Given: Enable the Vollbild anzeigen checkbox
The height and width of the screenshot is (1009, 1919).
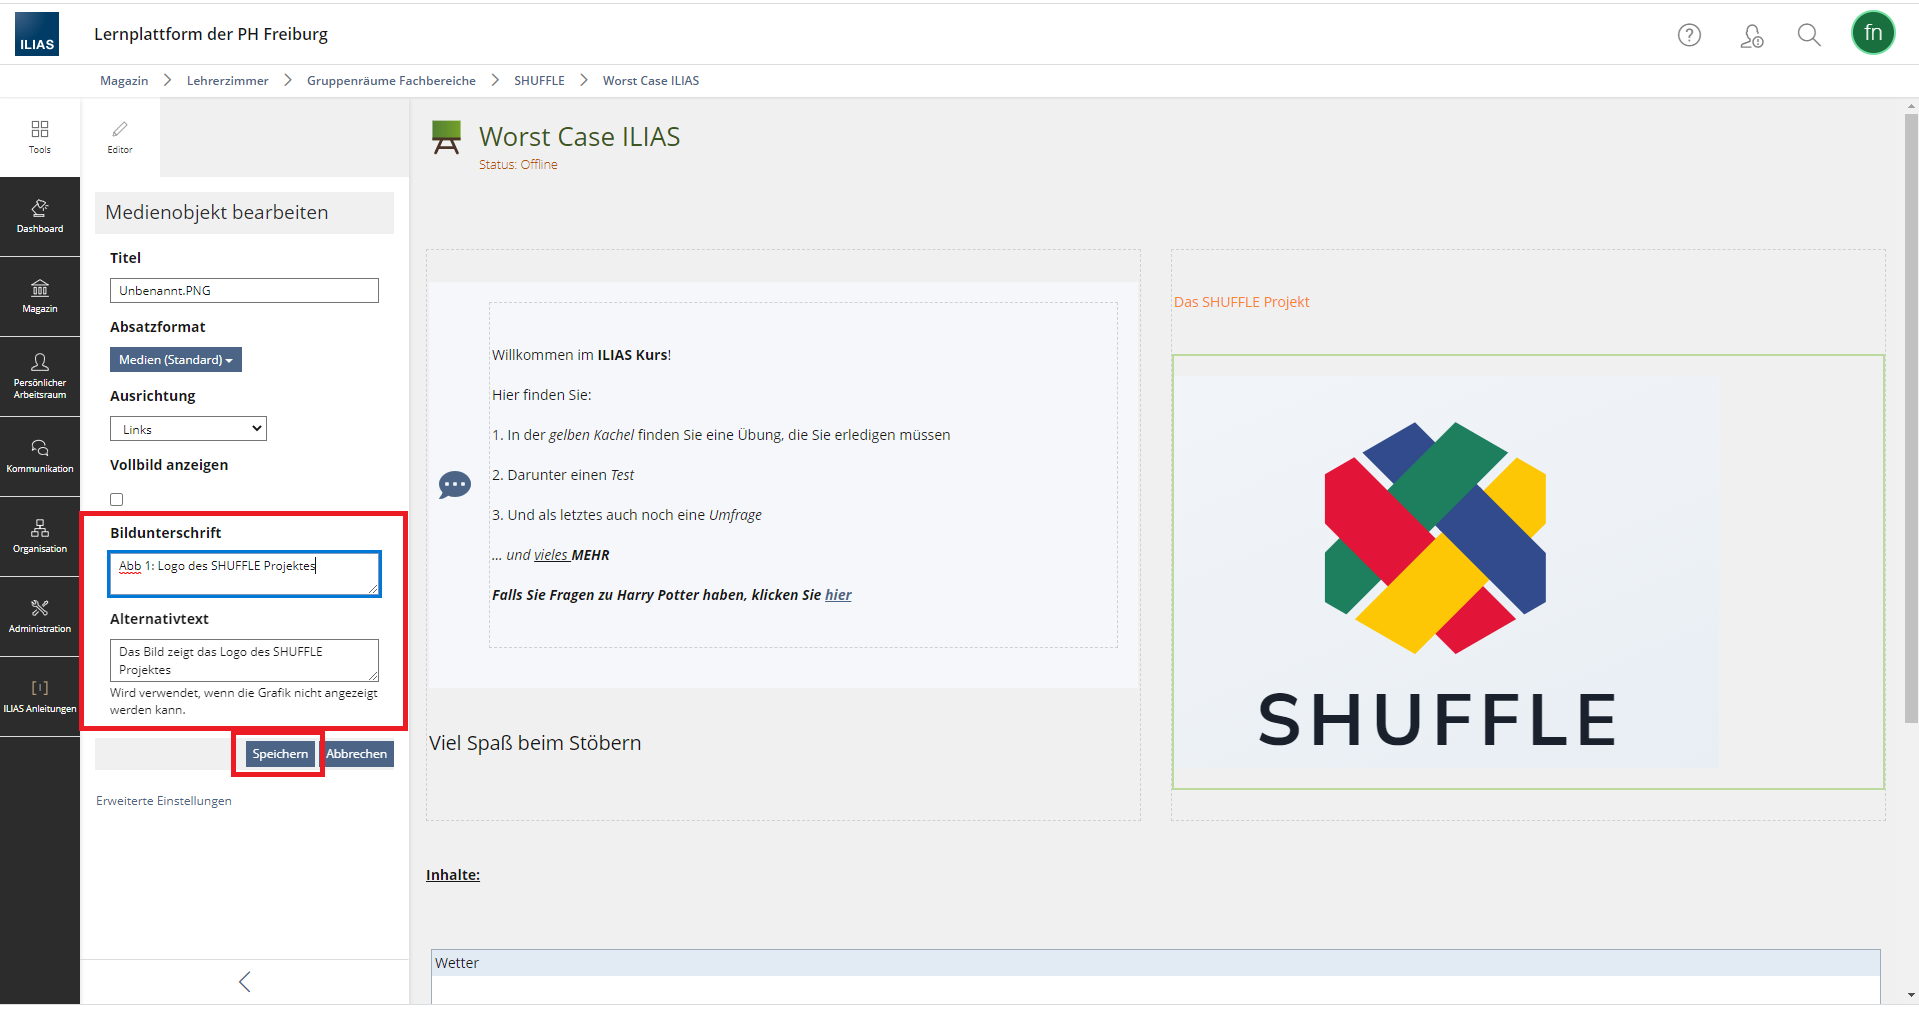Looking at the screenshot, I should 116,498.
